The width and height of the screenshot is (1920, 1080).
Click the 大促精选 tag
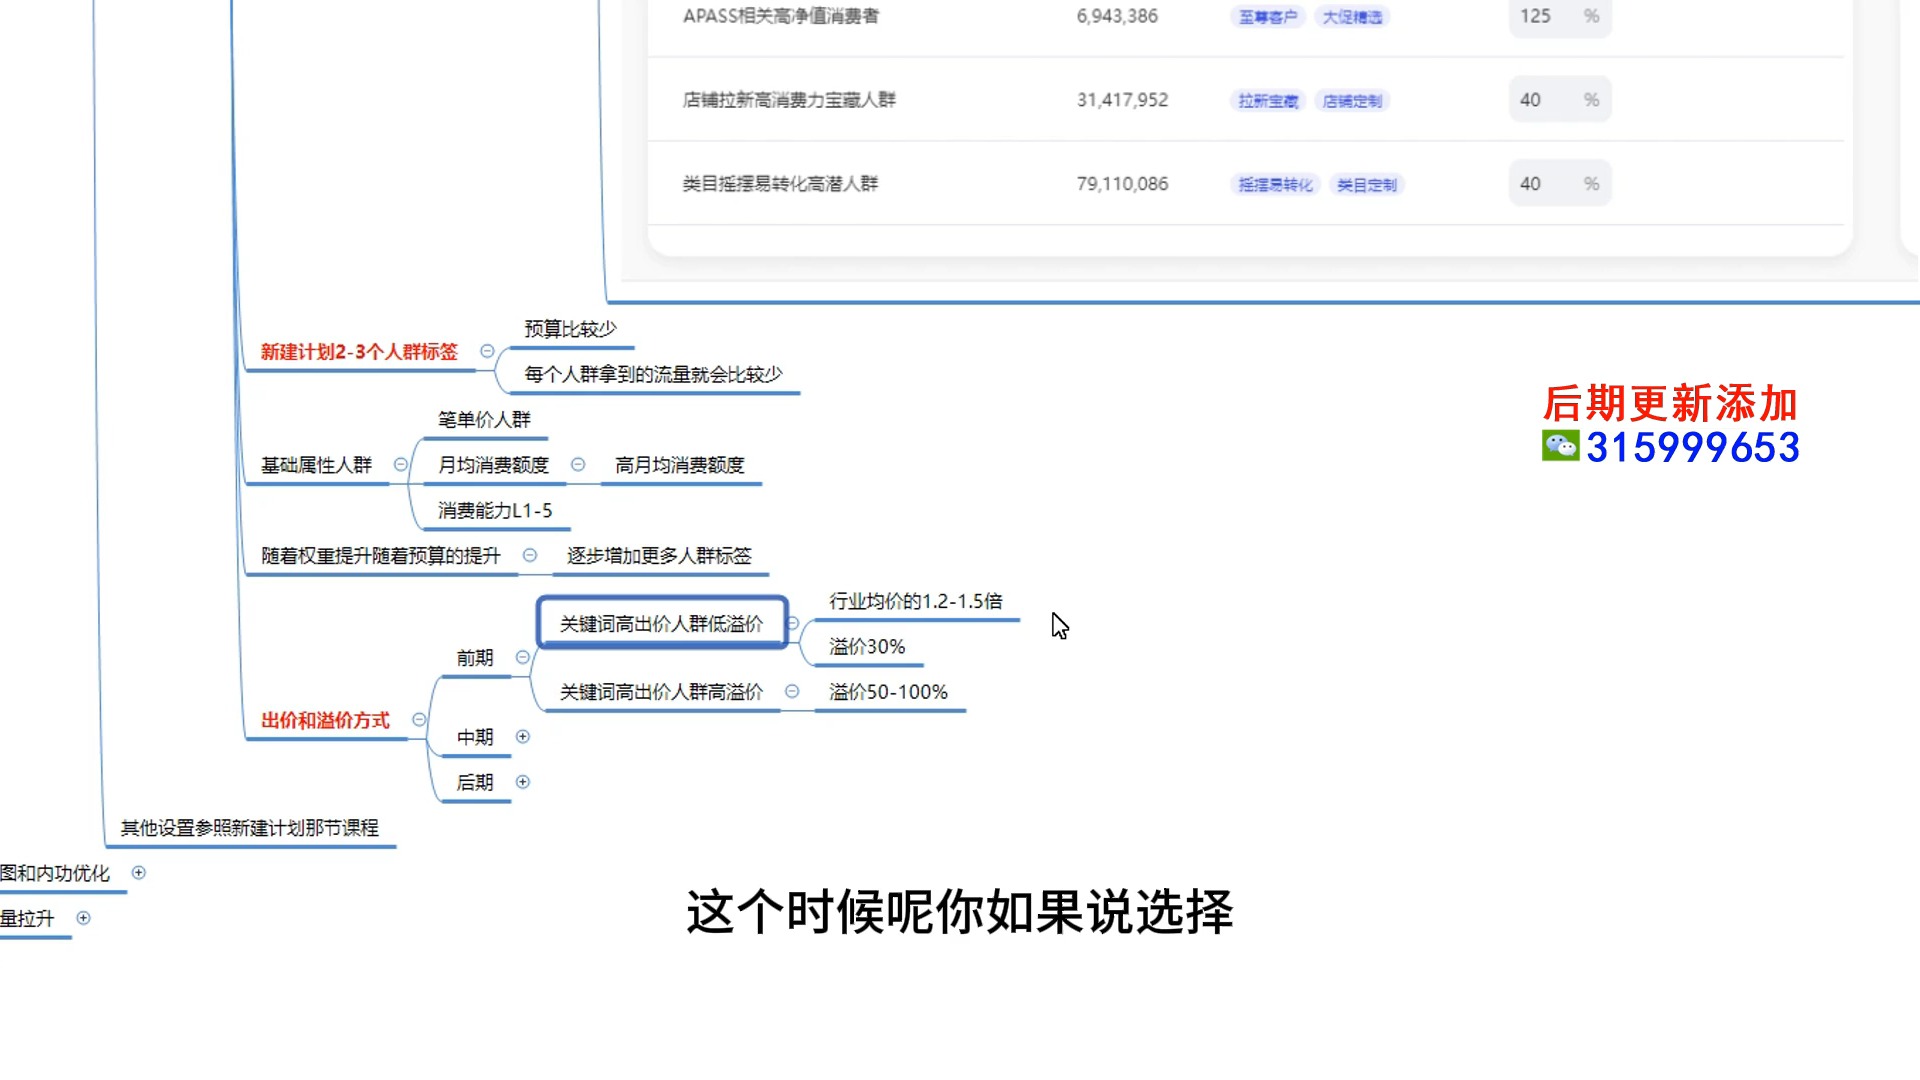(1352, 17)
